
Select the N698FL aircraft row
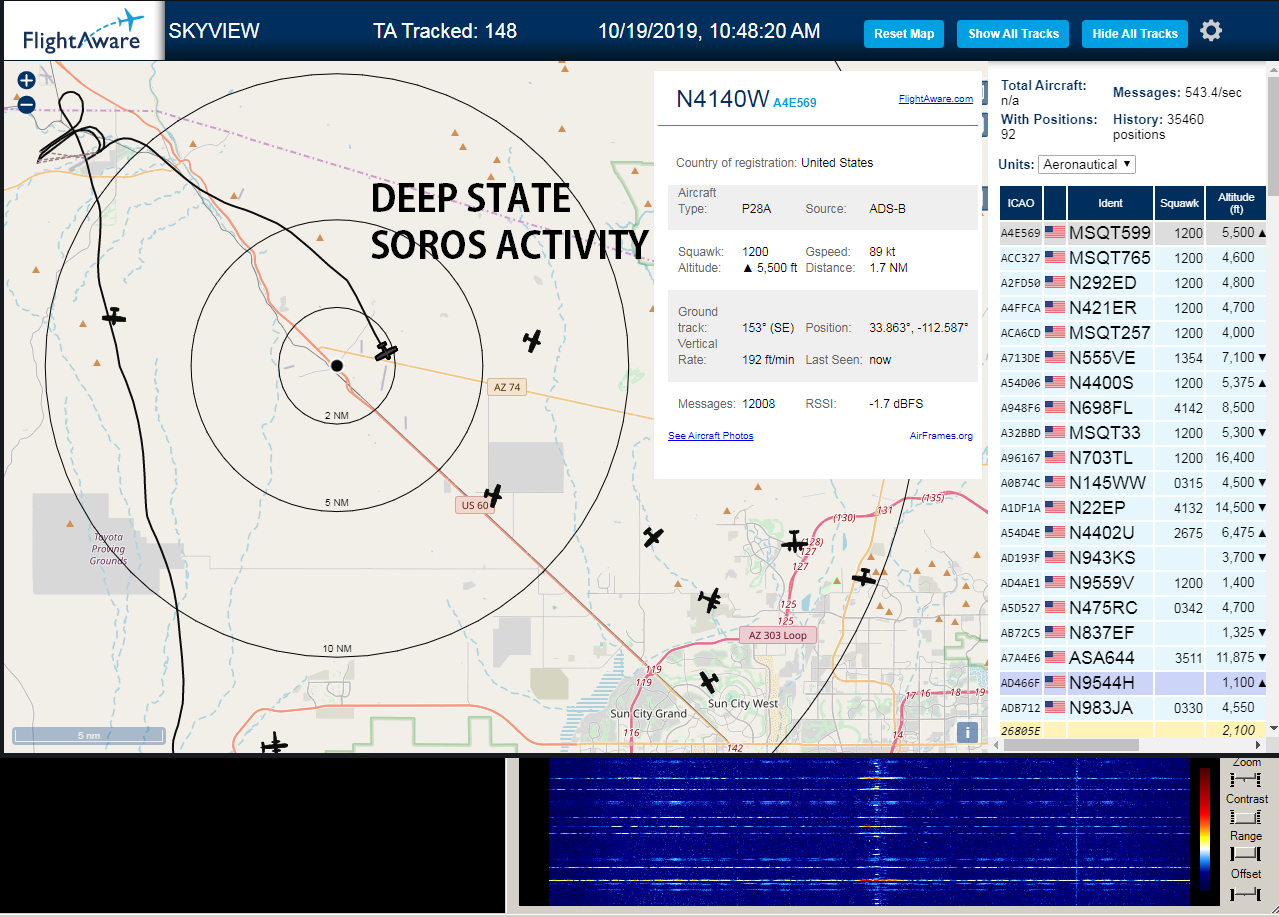click(1134, 408)
